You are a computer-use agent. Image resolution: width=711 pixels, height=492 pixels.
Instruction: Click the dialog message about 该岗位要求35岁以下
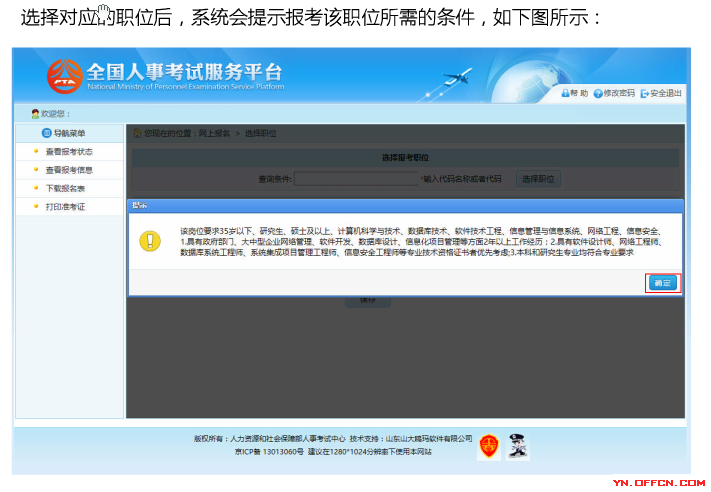[421, 242]
